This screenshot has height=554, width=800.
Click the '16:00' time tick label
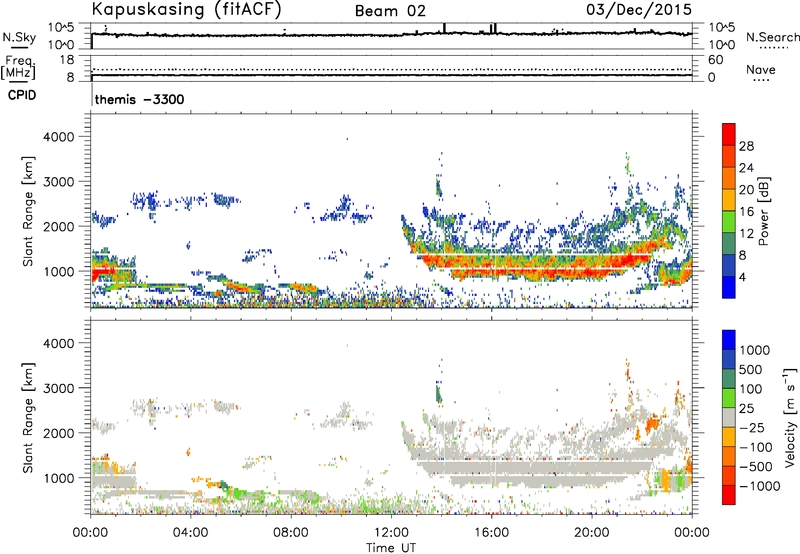491,533
